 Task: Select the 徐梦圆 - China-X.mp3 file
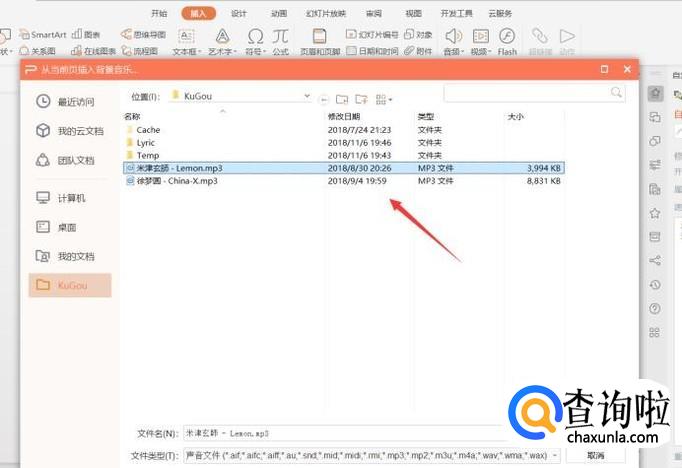pos(344,181)
